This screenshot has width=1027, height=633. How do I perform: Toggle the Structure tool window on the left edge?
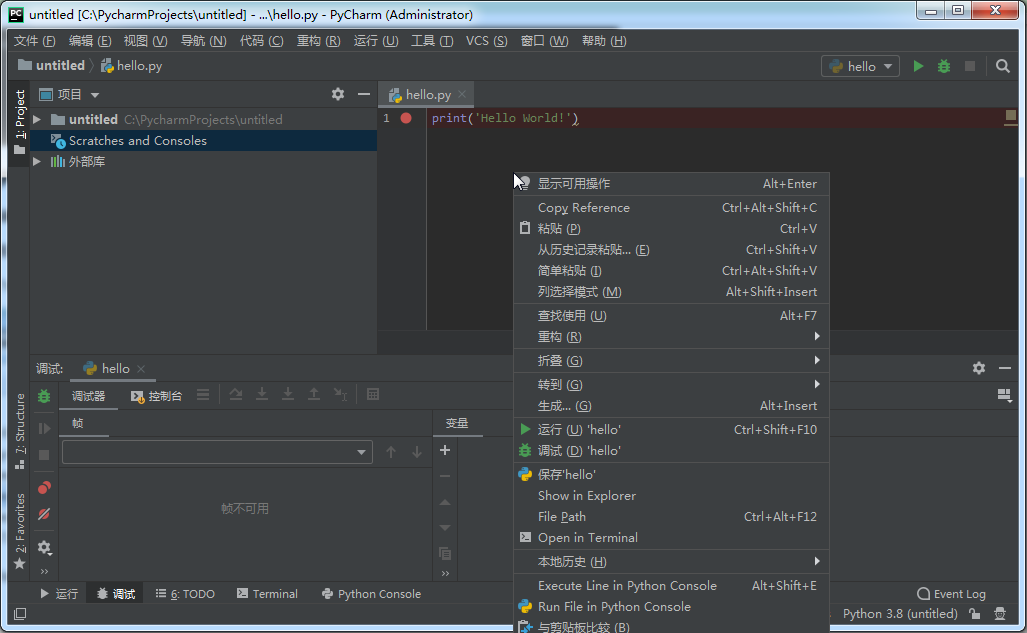coord(20,430)
